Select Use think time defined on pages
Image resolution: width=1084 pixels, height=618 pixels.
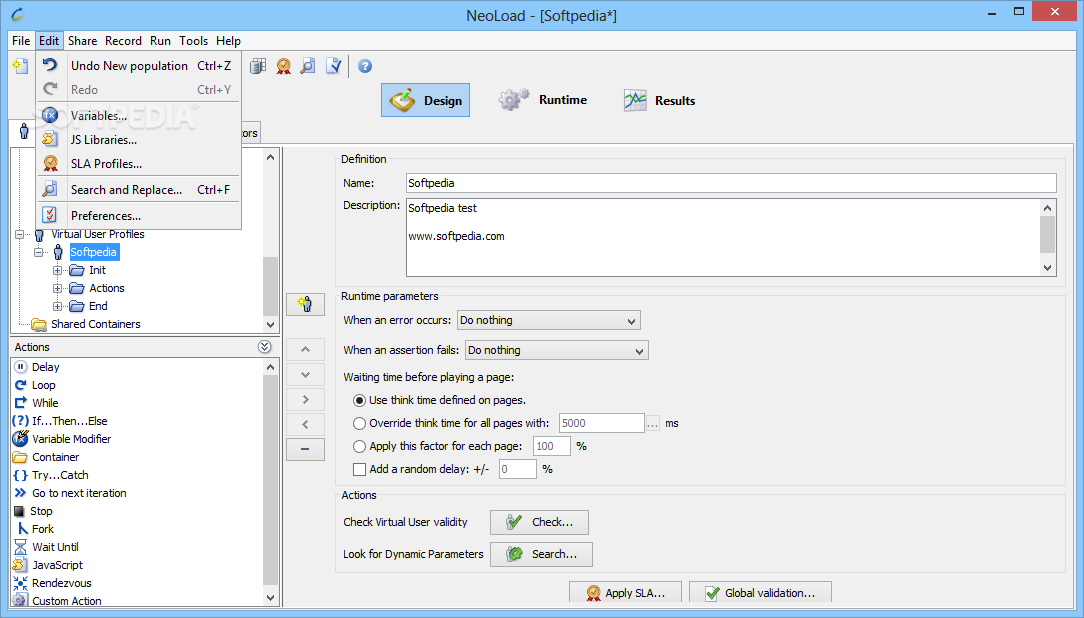click(359, 400)
